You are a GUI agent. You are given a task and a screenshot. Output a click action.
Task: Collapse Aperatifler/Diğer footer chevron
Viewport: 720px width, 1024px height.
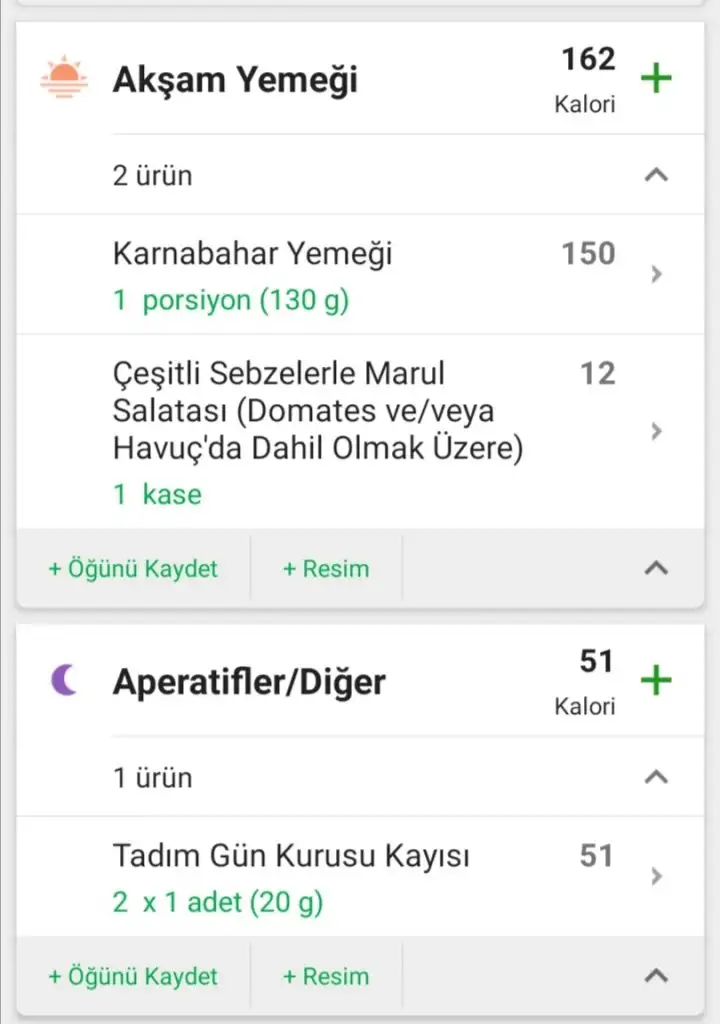(656, 976)
